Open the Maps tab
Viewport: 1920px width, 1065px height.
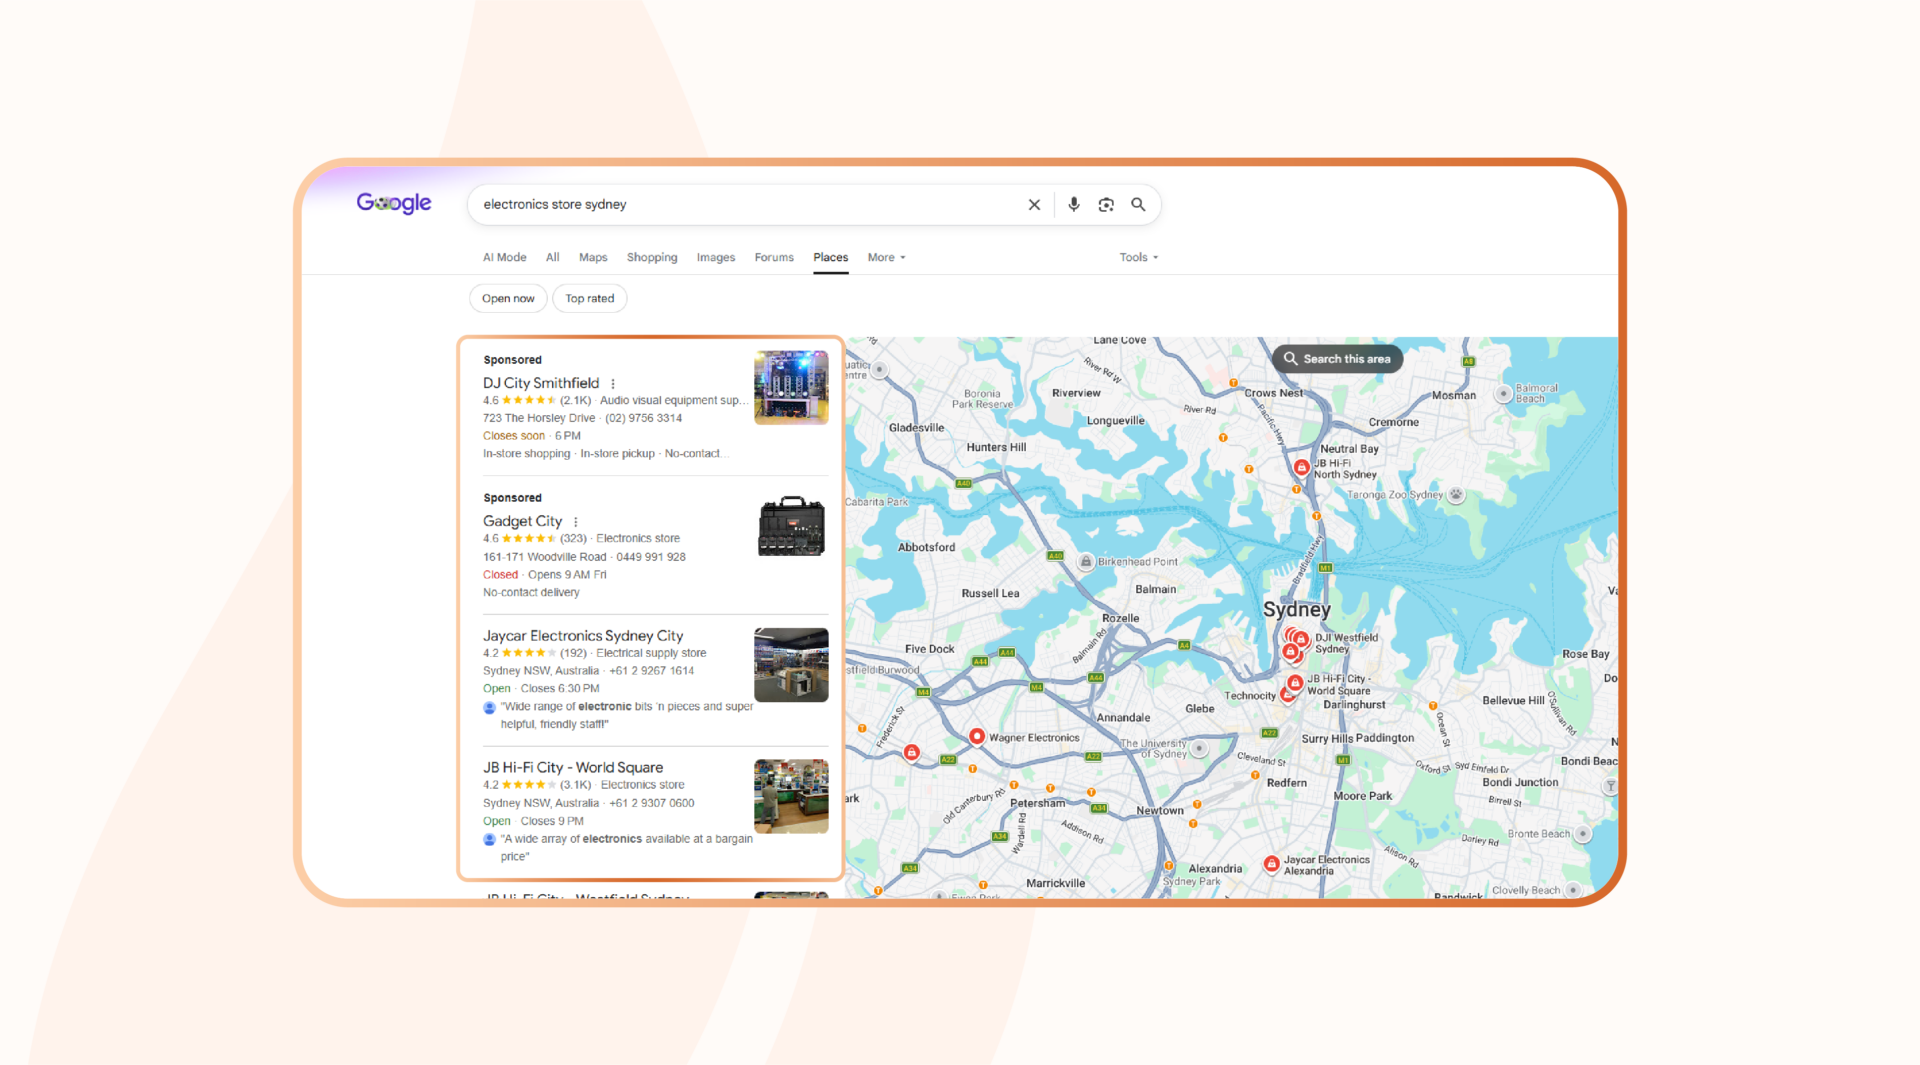(x=593, y=257)
